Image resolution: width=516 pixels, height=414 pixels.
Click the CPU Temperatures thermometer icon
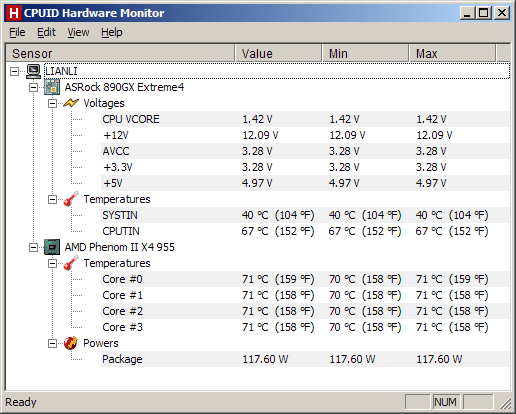[x=71, y=263]
